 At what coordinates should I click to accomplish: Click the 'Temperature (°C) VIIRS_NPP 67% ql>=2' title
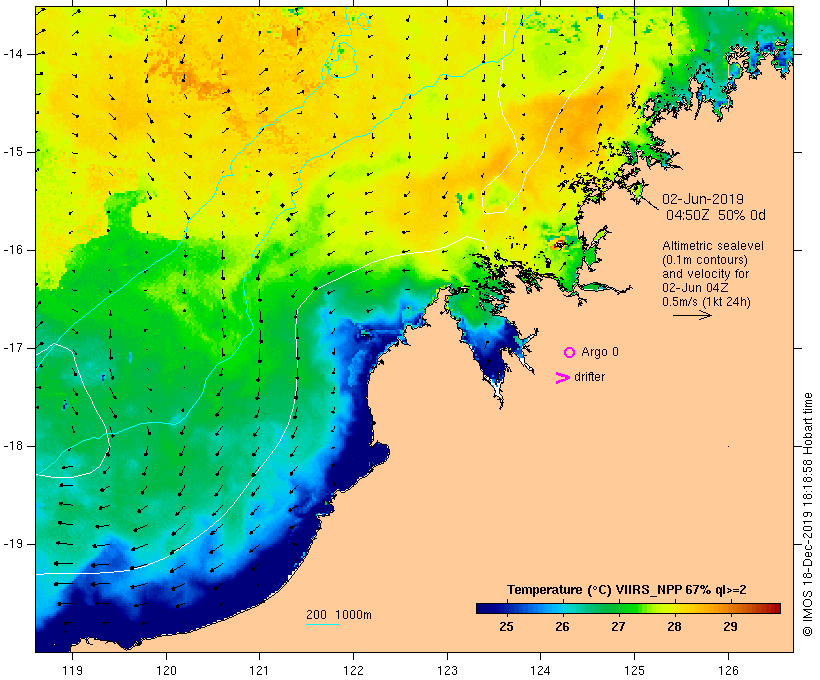pyautogui.click(x=627, y=590)
